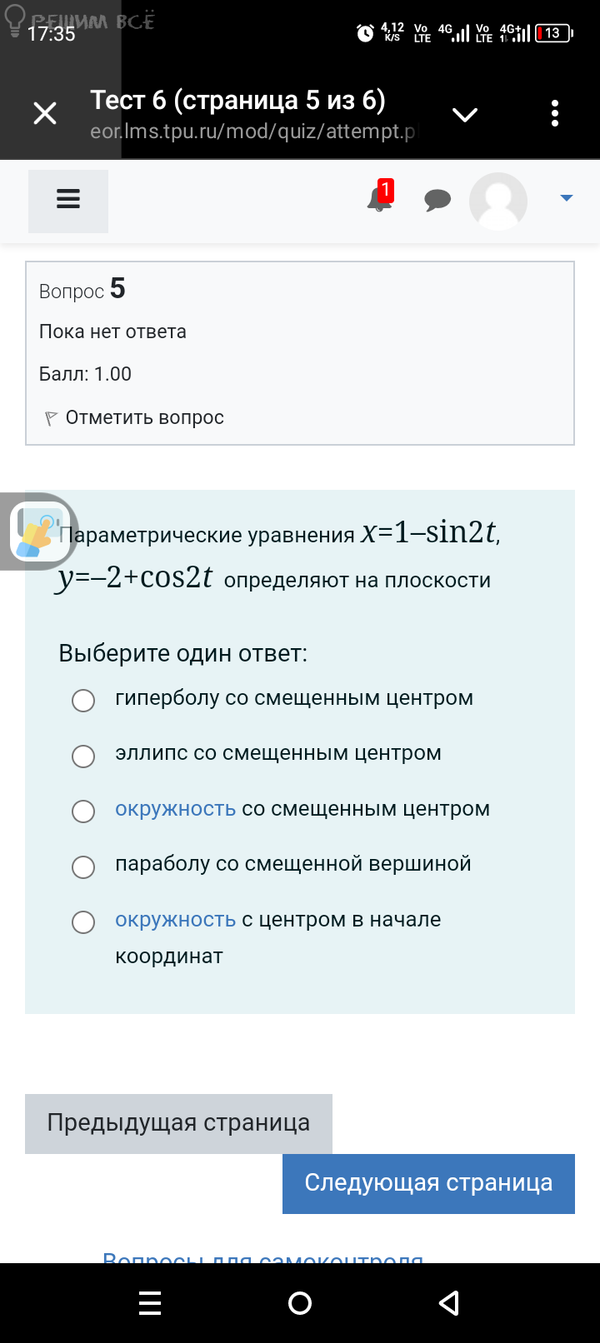The height and width of the screenshot is (1343, 600).
Task: Select гиперболу со смещенным центром option
Action: pyautogui.click(x=83, y=700)
